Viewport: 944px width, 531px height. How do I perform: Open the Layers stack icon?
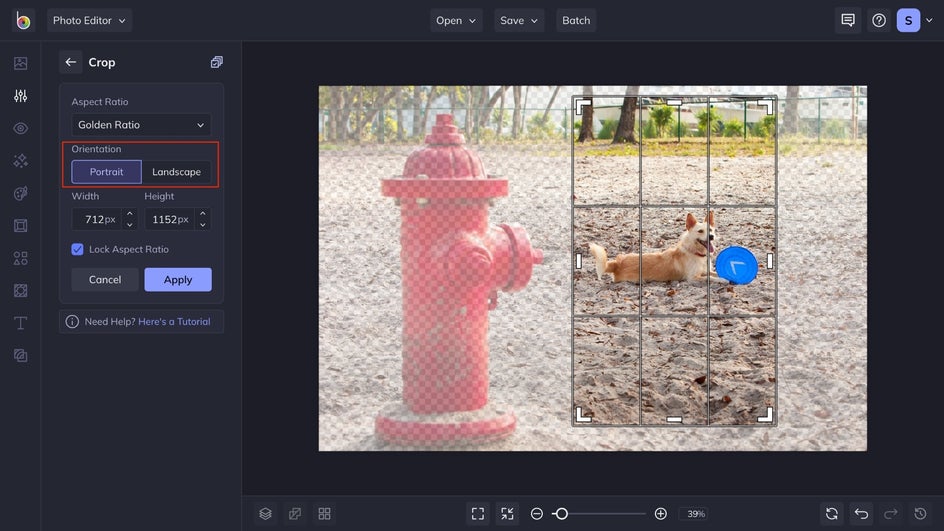tap(266, 514)
